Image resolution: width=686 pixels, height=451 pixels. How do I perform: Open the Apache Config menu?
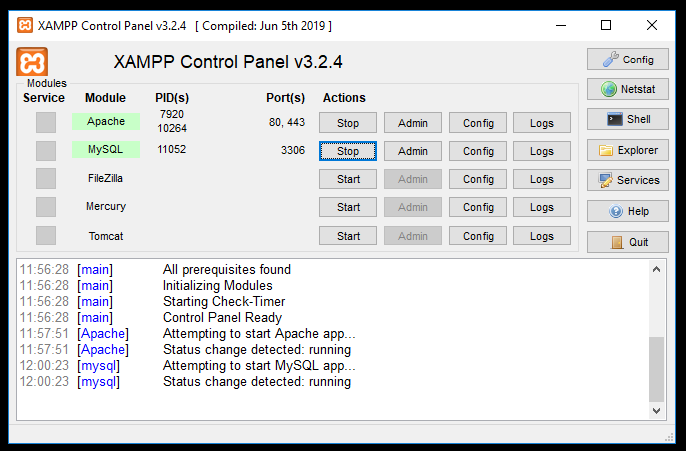tap(478, 123)
